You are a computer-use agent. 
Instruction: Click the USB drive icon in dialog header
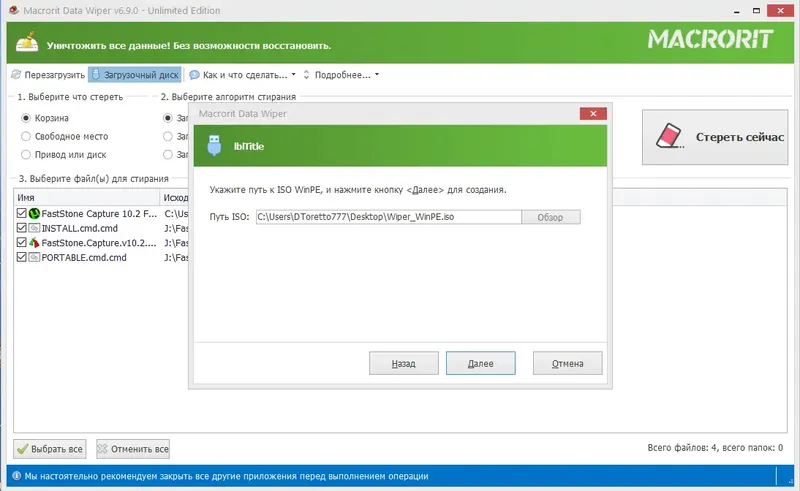coord(215,145)
